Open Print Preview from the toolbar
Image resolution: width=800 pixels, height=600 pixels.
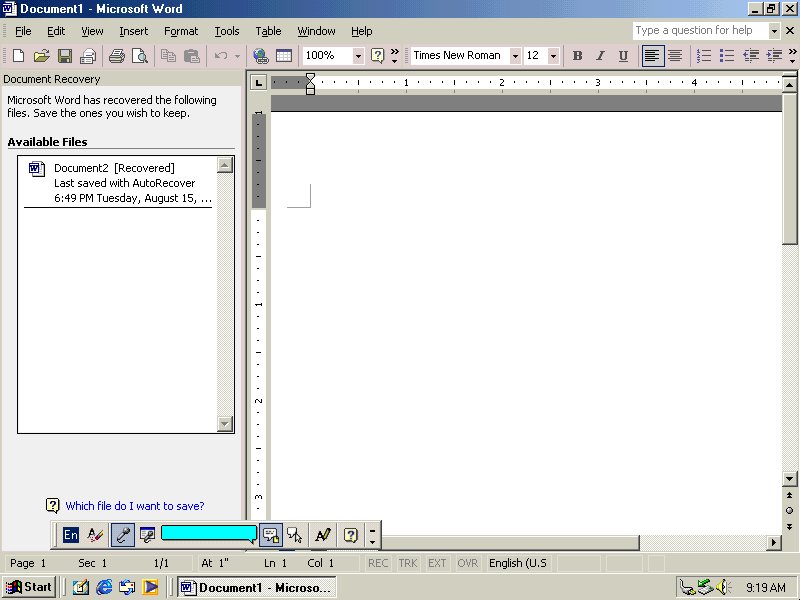click(140, 56)
